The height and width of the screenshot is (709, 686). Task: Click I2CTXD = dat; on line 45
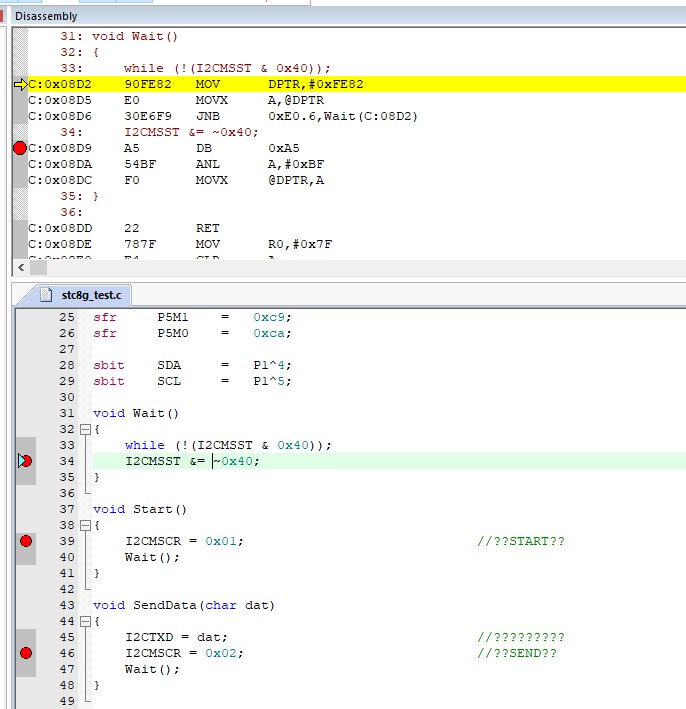click(176, 637)
